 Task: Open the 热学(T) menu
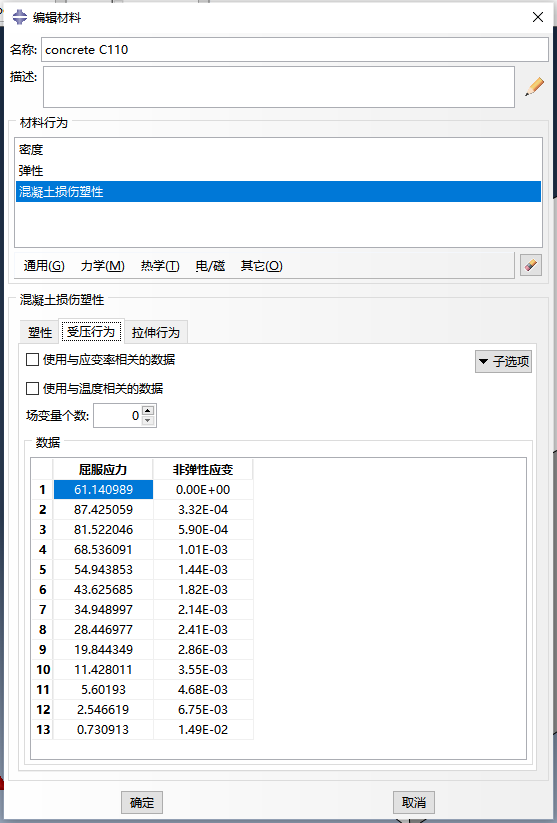(160, 266)
